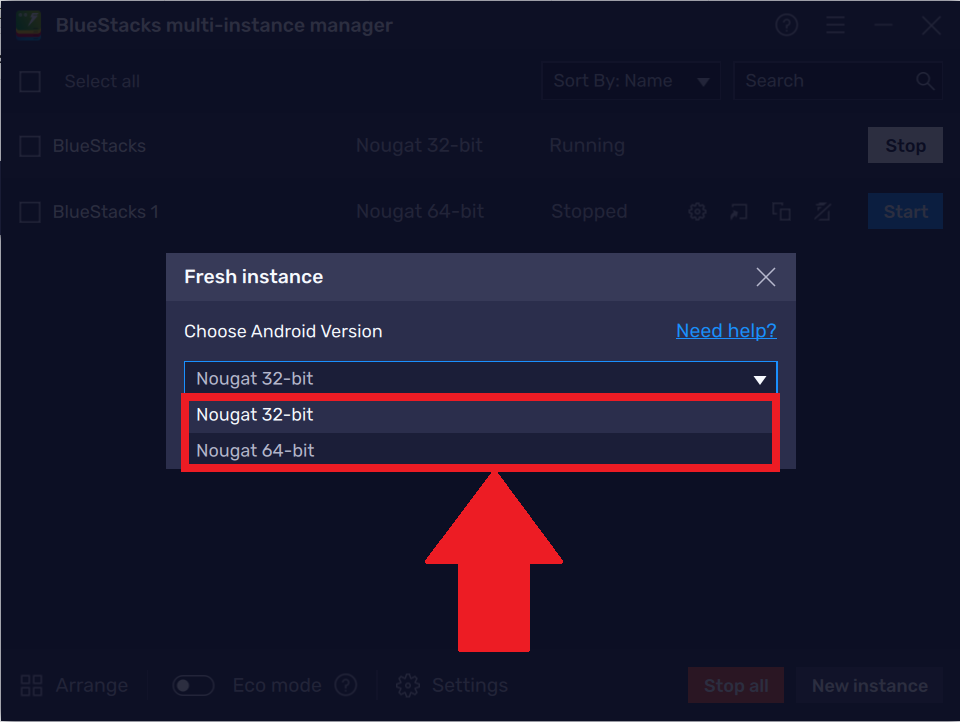Type a query in the Search field

[830, 81]
